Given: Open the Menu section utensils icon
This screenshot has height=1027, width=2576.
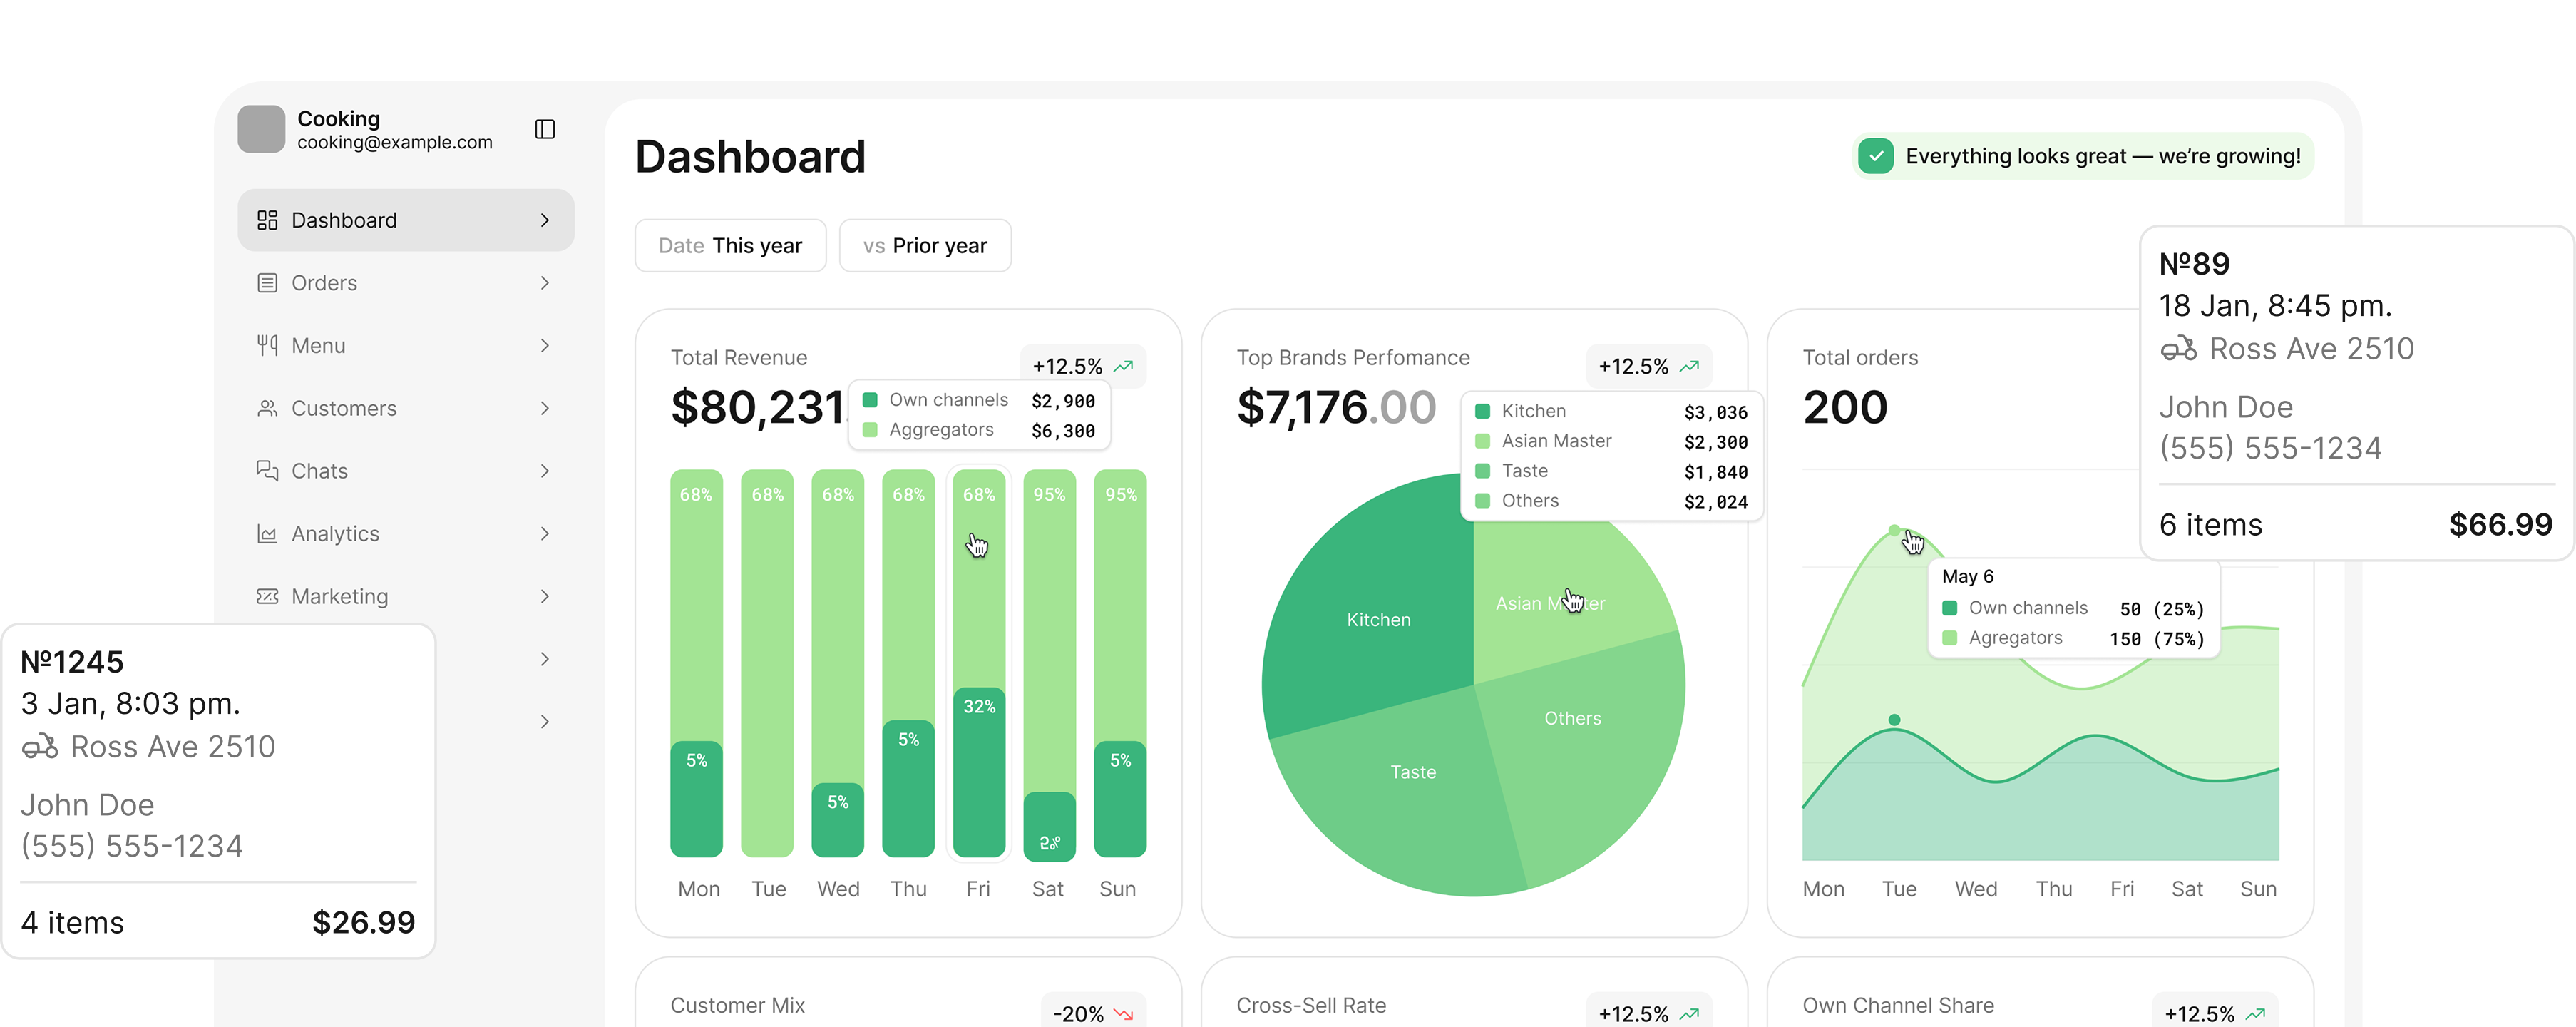Looking at the screenshot, I should tap(267, 345).
